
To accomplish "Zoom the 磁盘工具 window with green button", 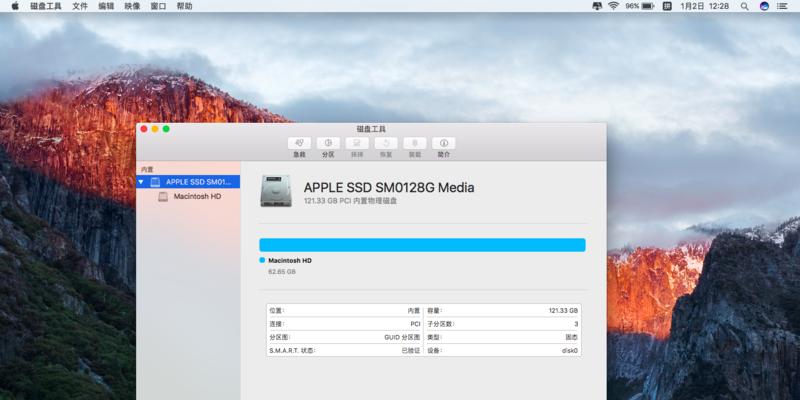I will pyautogui.click(x=166, y=129).
